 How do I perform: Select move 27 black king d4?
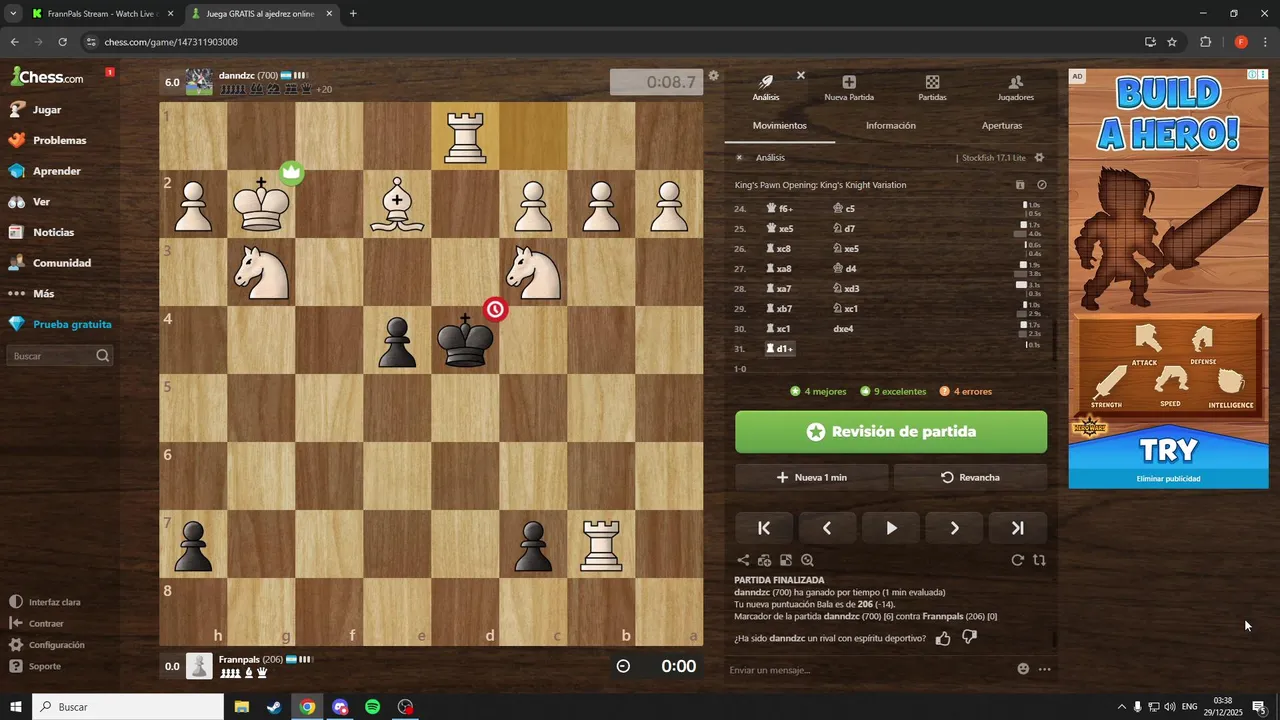point(844,269)
